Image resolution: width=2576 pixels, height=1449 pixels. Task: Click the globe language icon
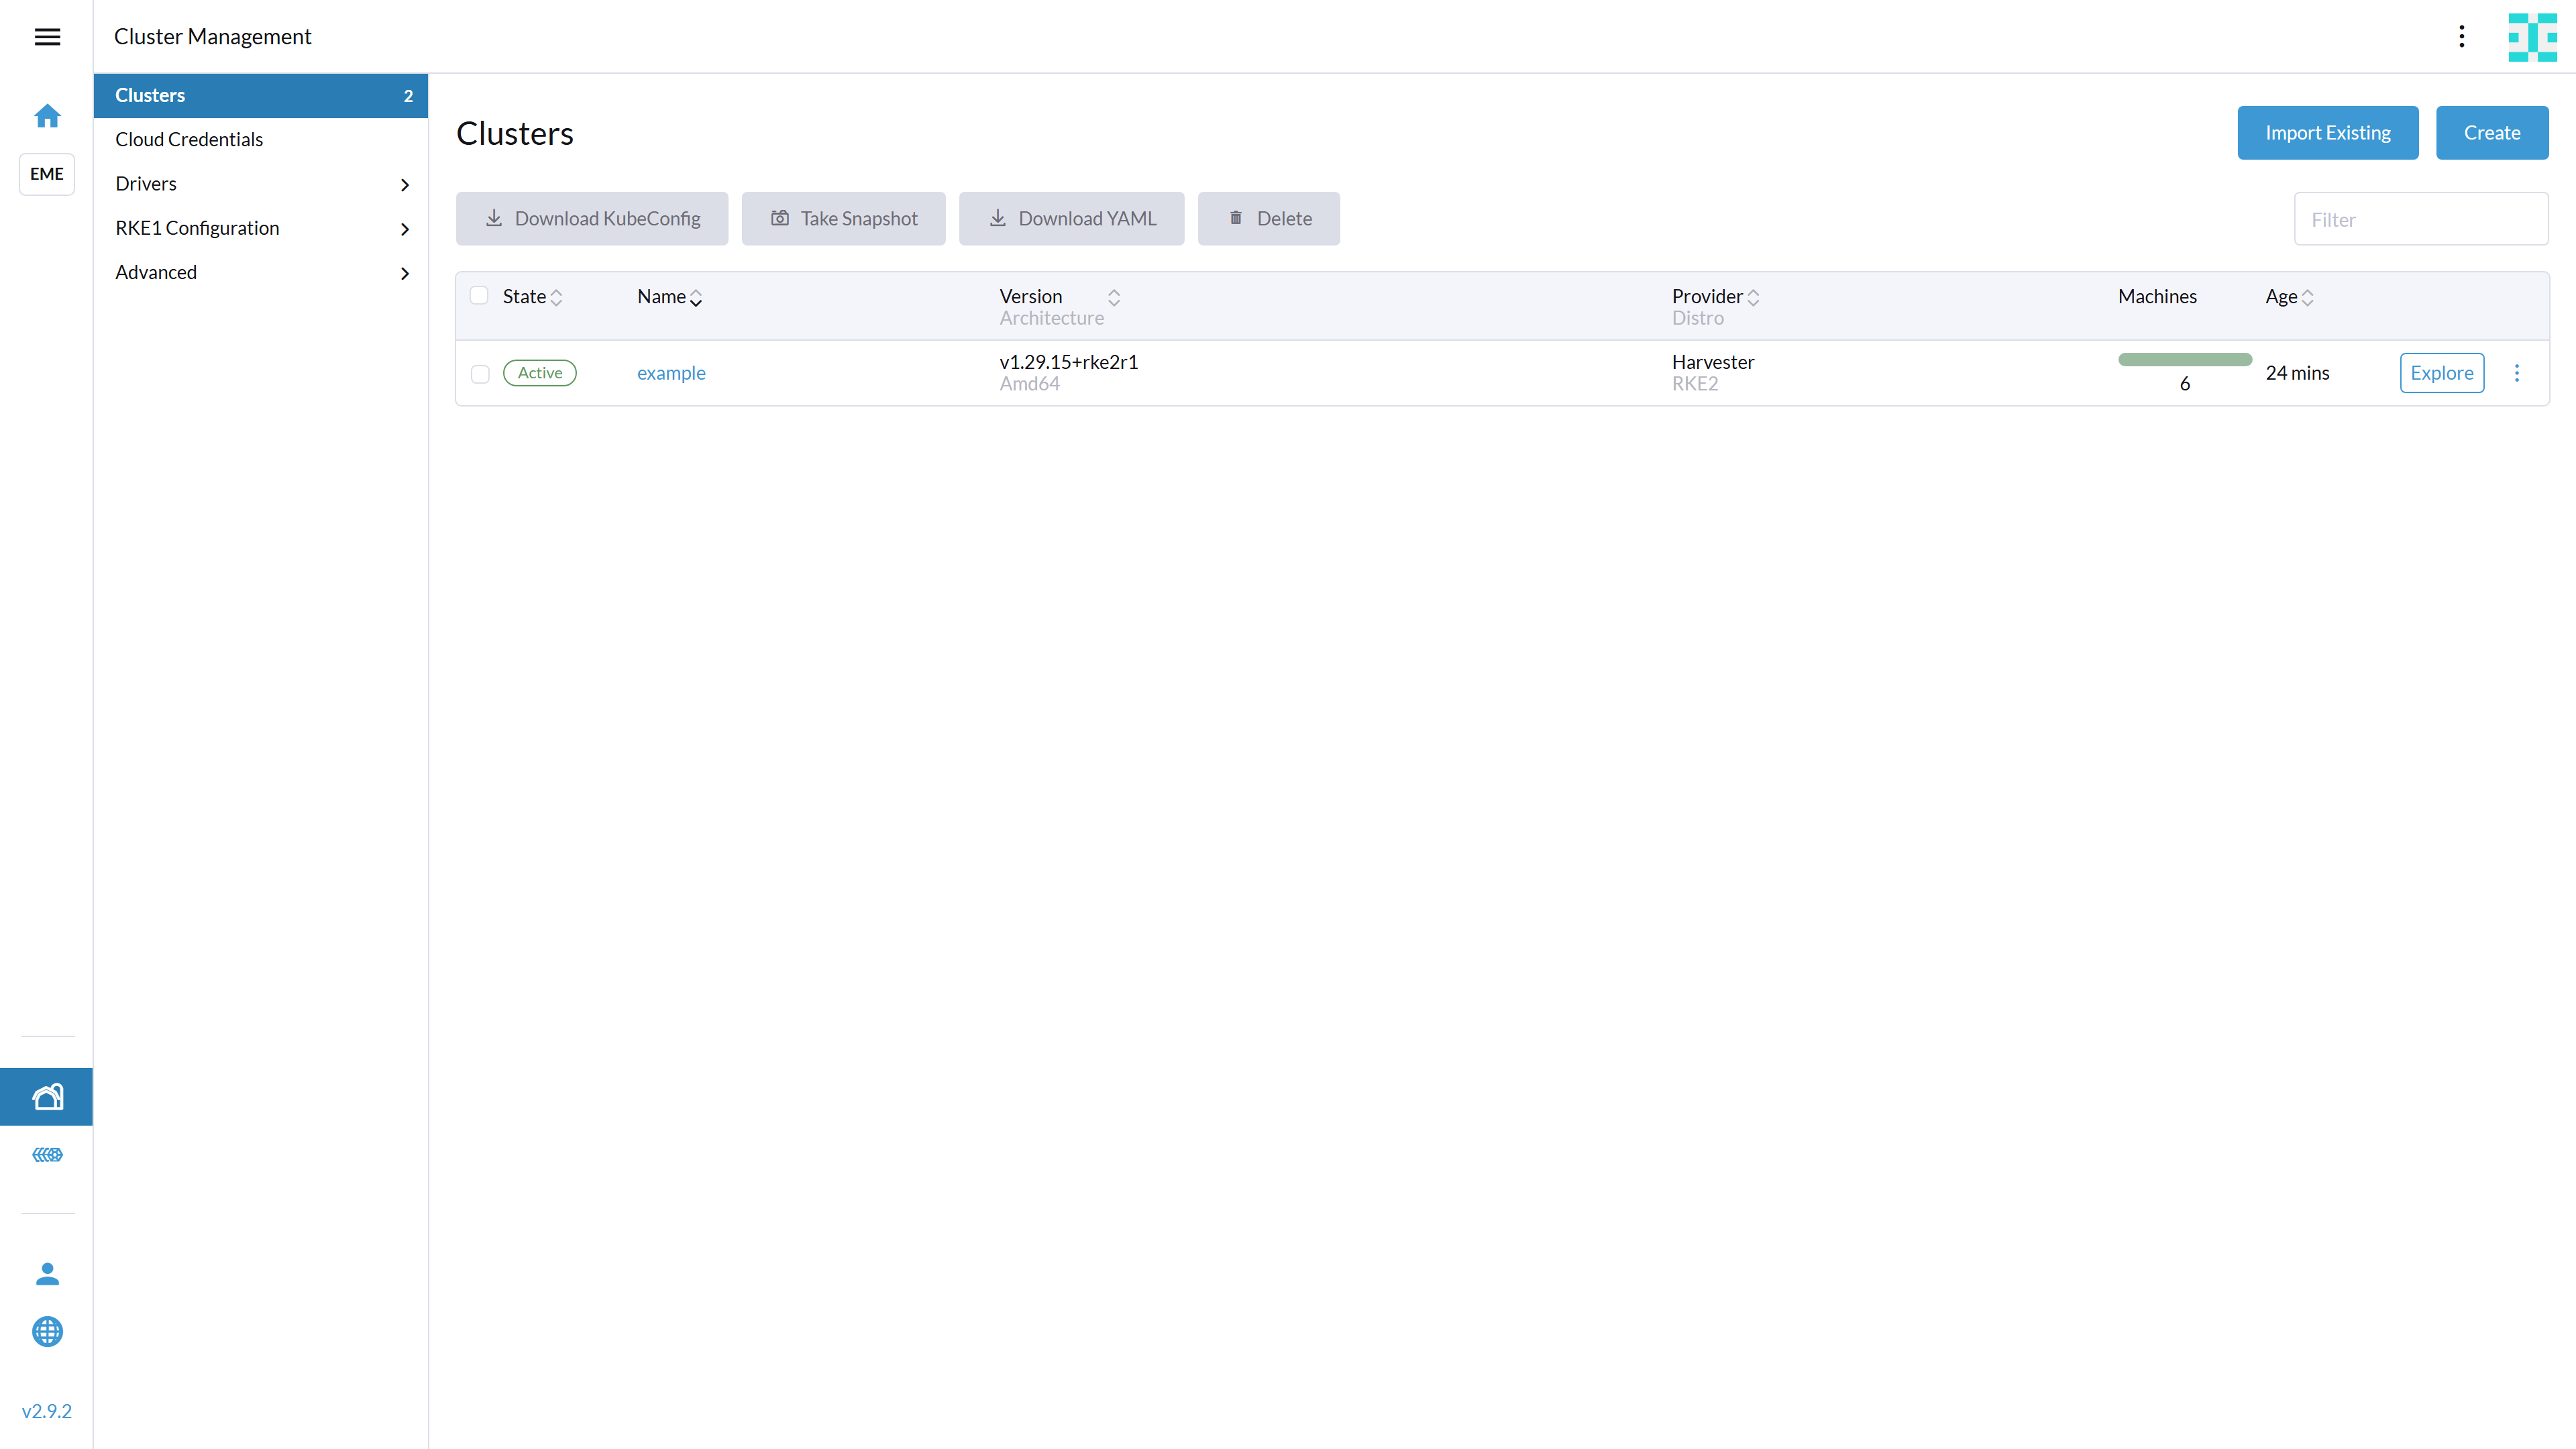coord(47,1332)
